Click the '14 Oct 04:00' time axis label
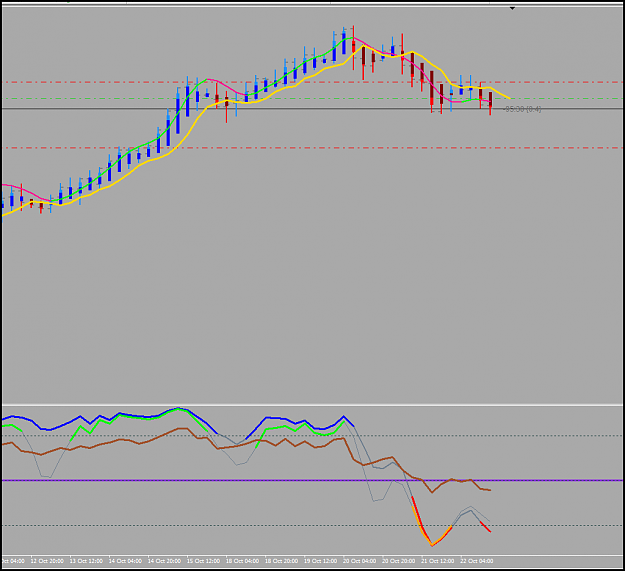This screenshot has width=625, height=571. [125, 561]
